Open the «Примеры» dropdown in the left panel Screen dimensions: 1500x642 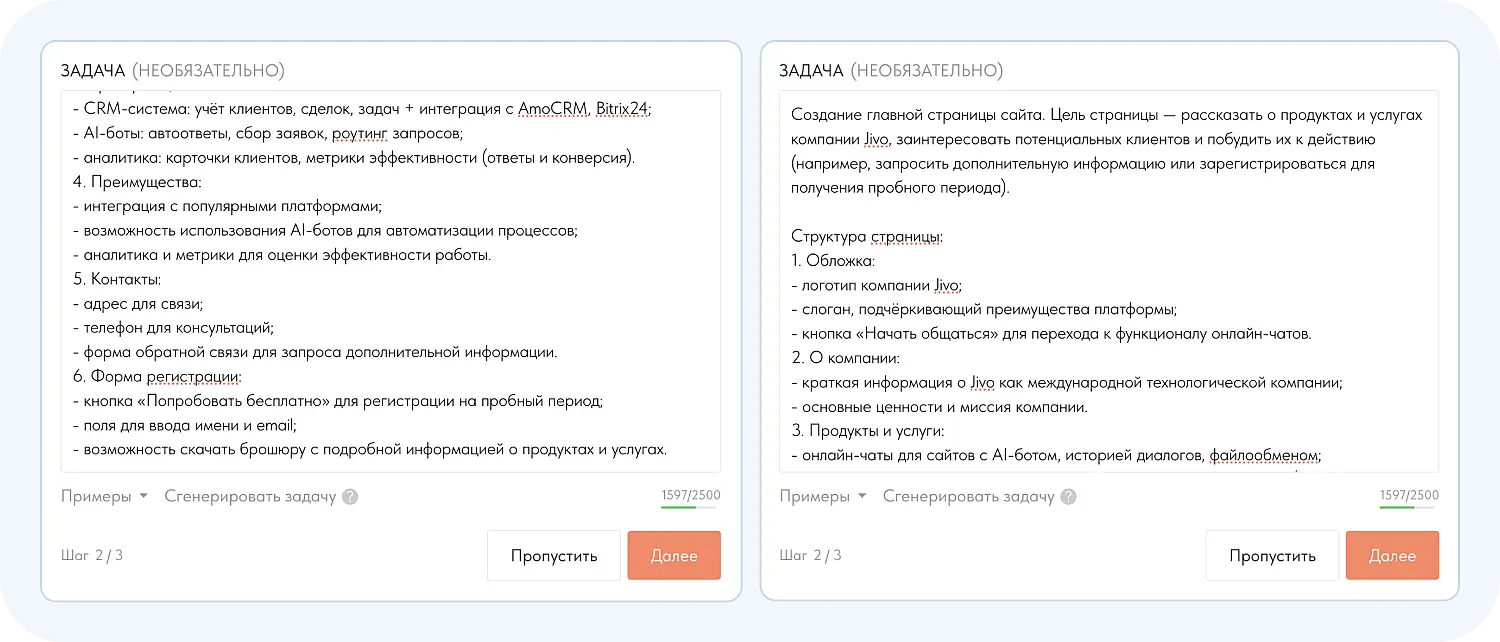point(96,495)
